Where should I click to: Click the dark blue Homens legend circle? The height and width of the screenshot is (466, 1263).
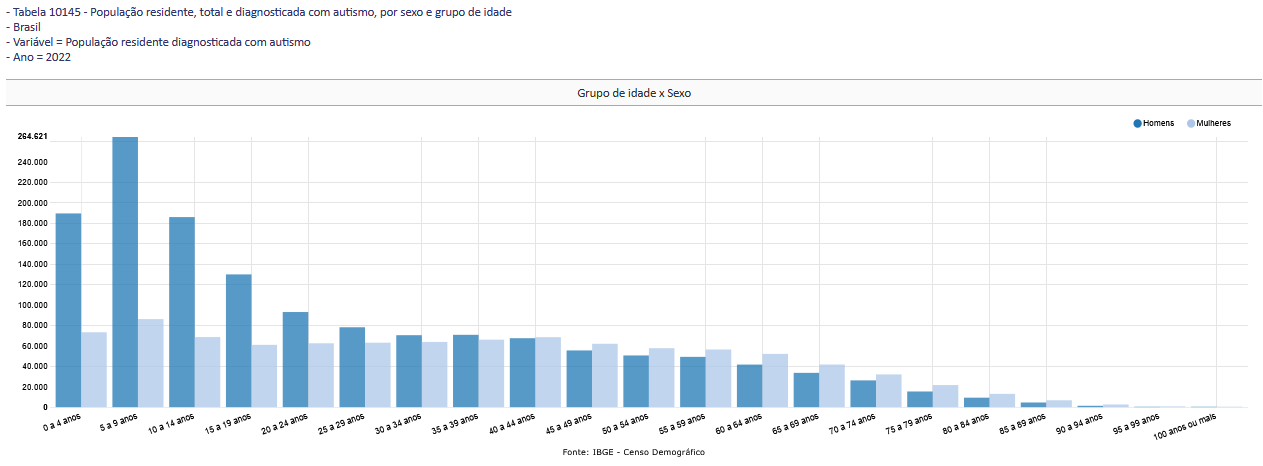[1138, 123]
